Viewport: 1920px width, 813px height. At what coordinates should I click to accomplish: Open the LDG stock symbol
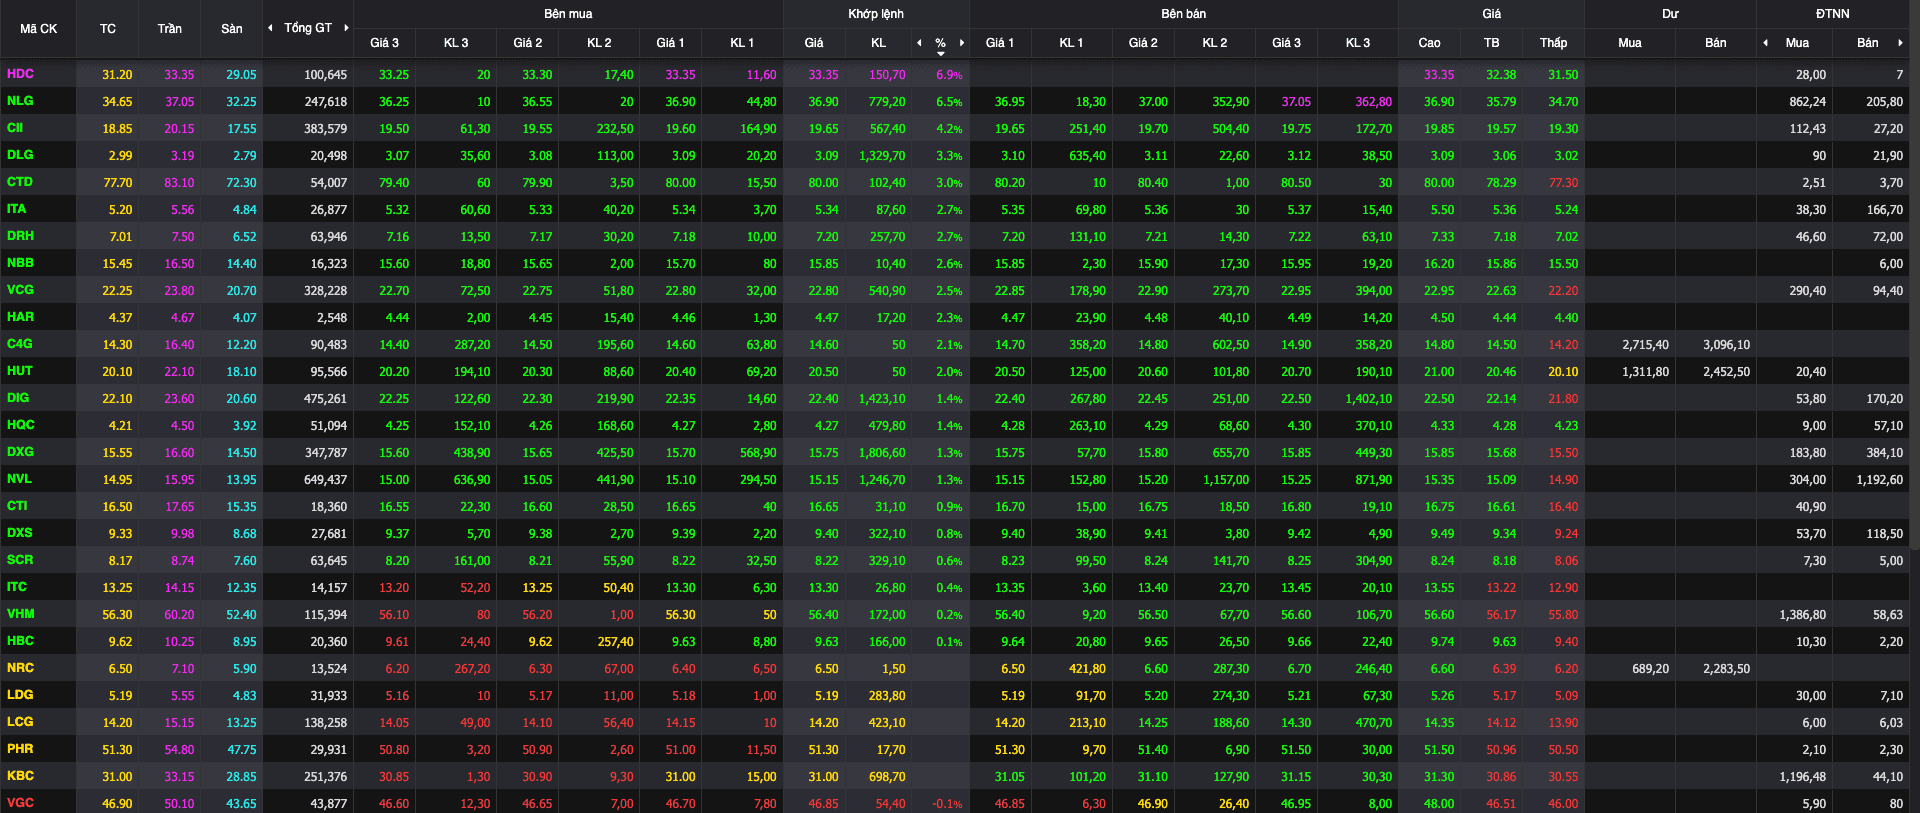(20, 695)
